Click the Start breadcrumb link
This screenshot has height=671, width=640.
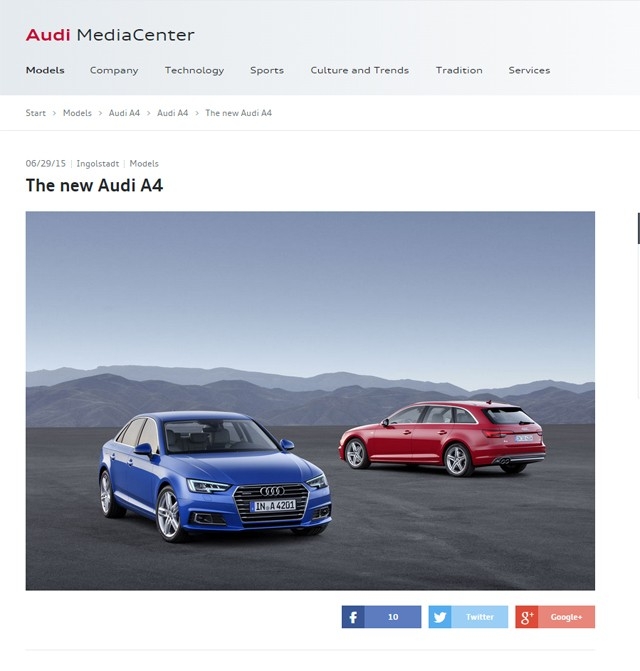[36, 113]
